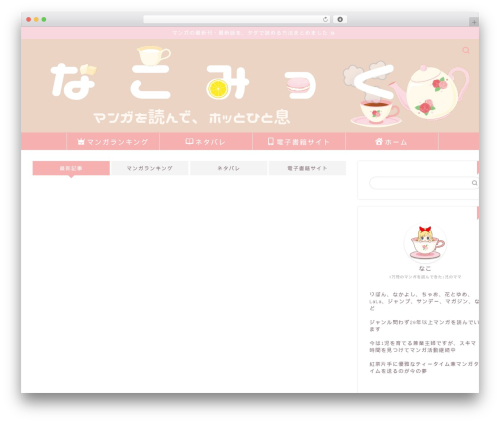Viewport: 500px width, 423px height.
Task: Switch to the gray ネタバレ tab
Action: [x=228, y=168]
